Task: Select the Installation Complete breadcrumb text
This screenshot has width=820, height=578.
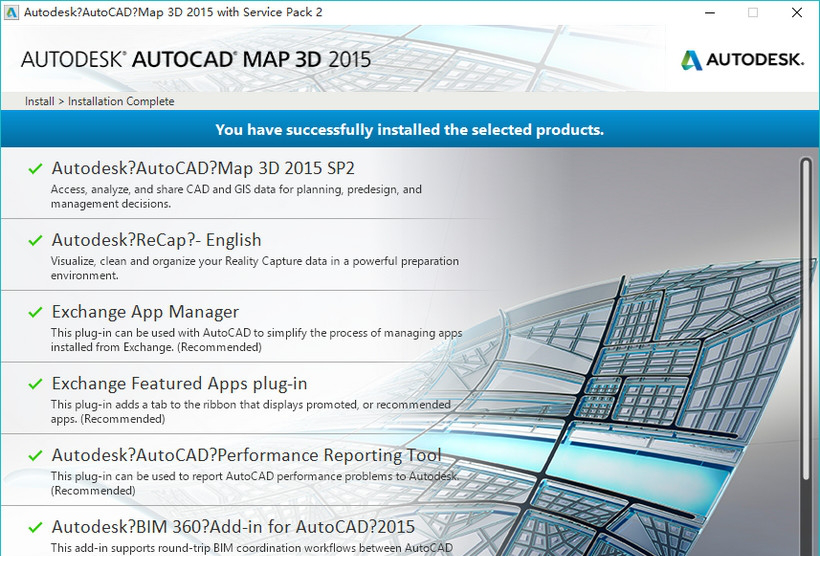Action: tap(121, 101)
